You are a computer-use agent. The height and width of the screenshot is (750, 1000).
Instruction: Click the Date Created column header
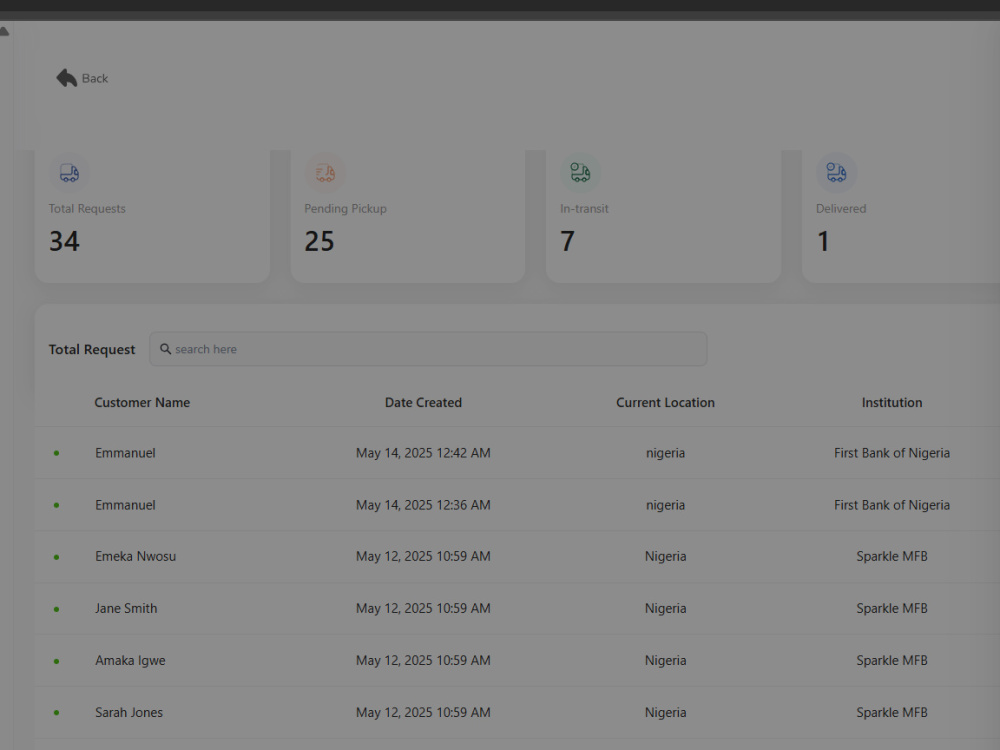coord(423,402)
